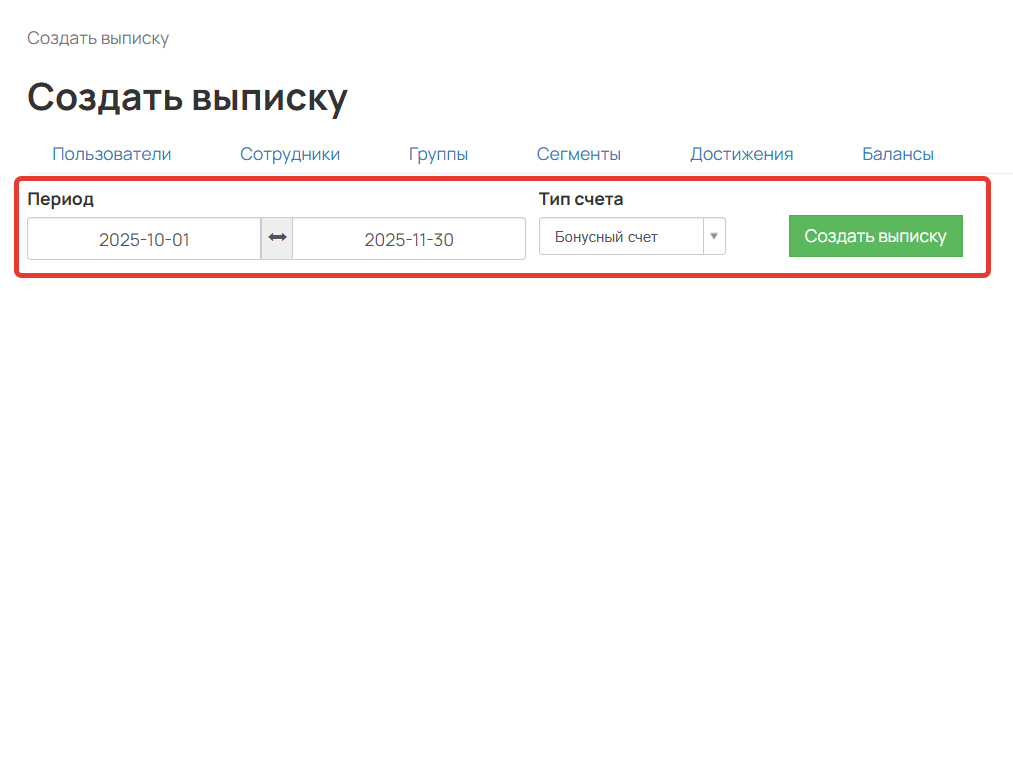Screen dimensions: 1013x764
Task: View the Достижения tab
Action: pos(741,154)
